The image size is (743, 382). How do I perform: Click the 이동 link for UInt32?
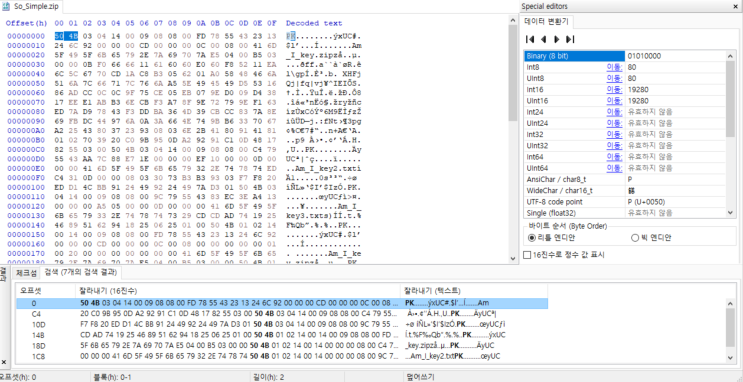click(614, 146)
